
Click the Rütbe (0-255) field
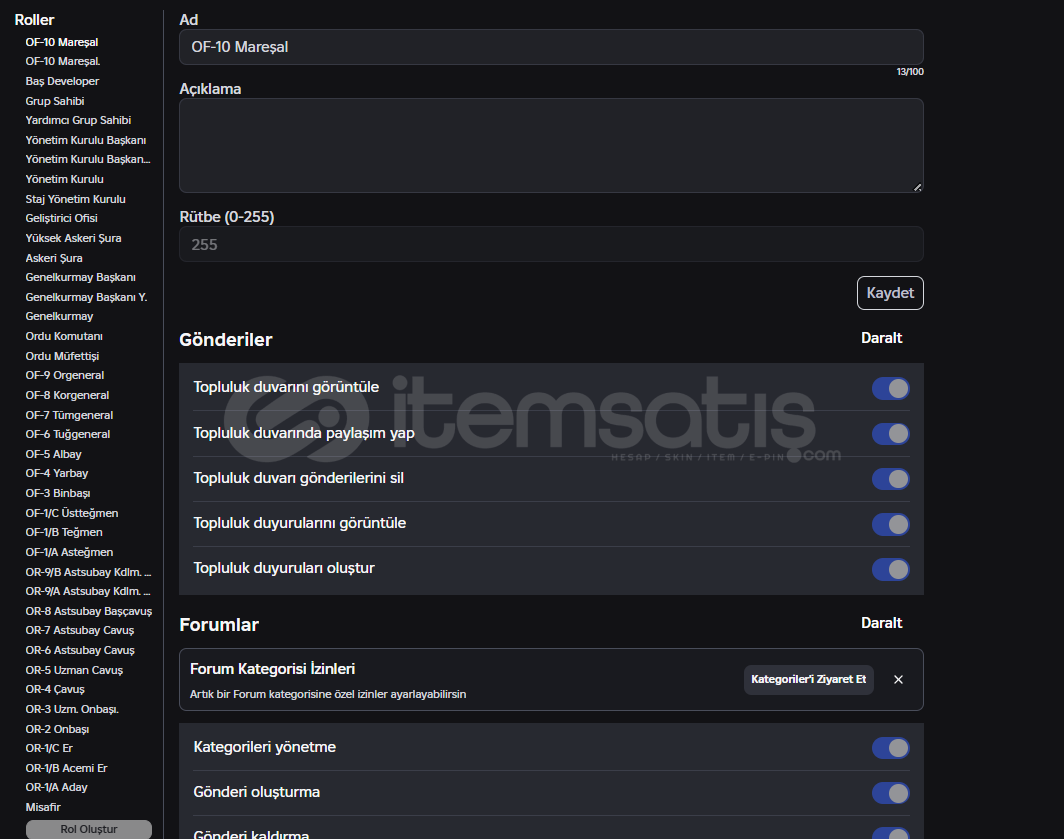click(x=550, y=244)
